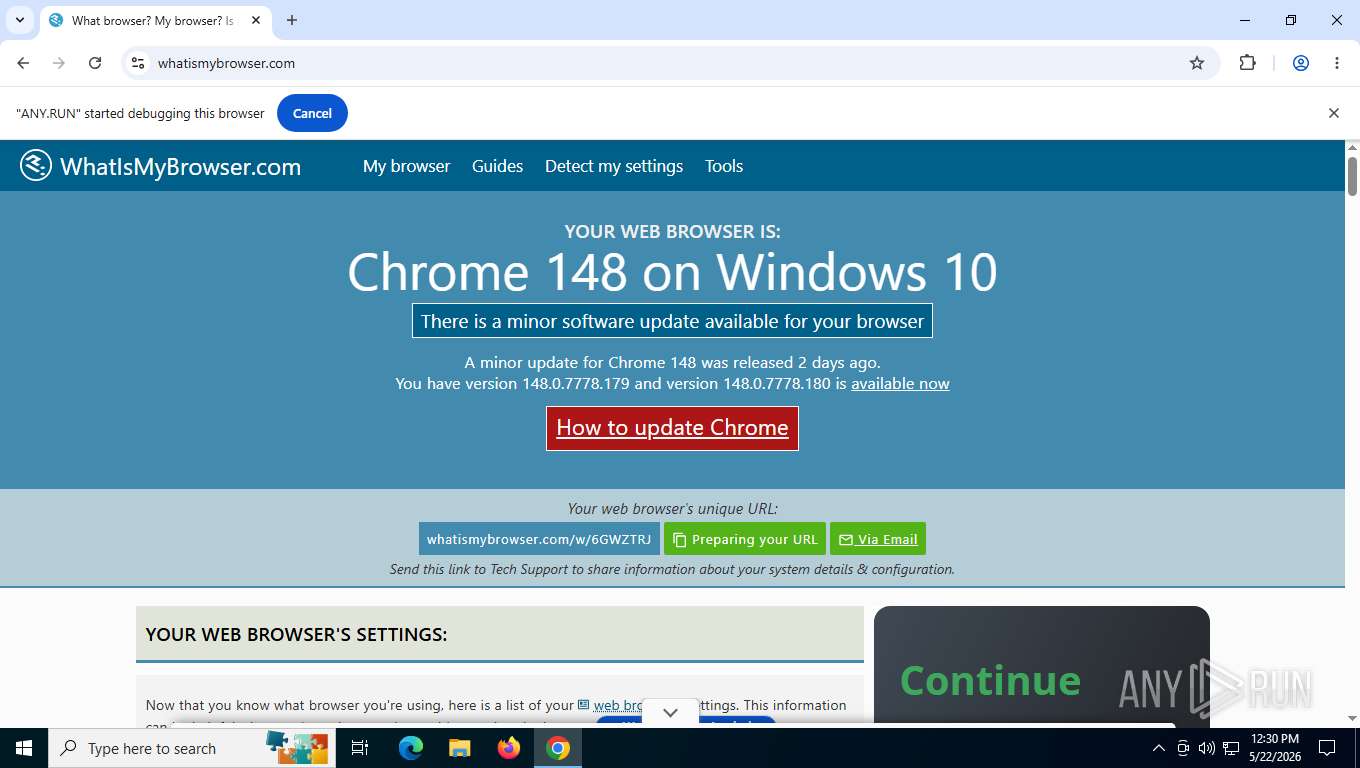Open the Windows Start menu
This screenshot has width=1360, height=768.
24,748
